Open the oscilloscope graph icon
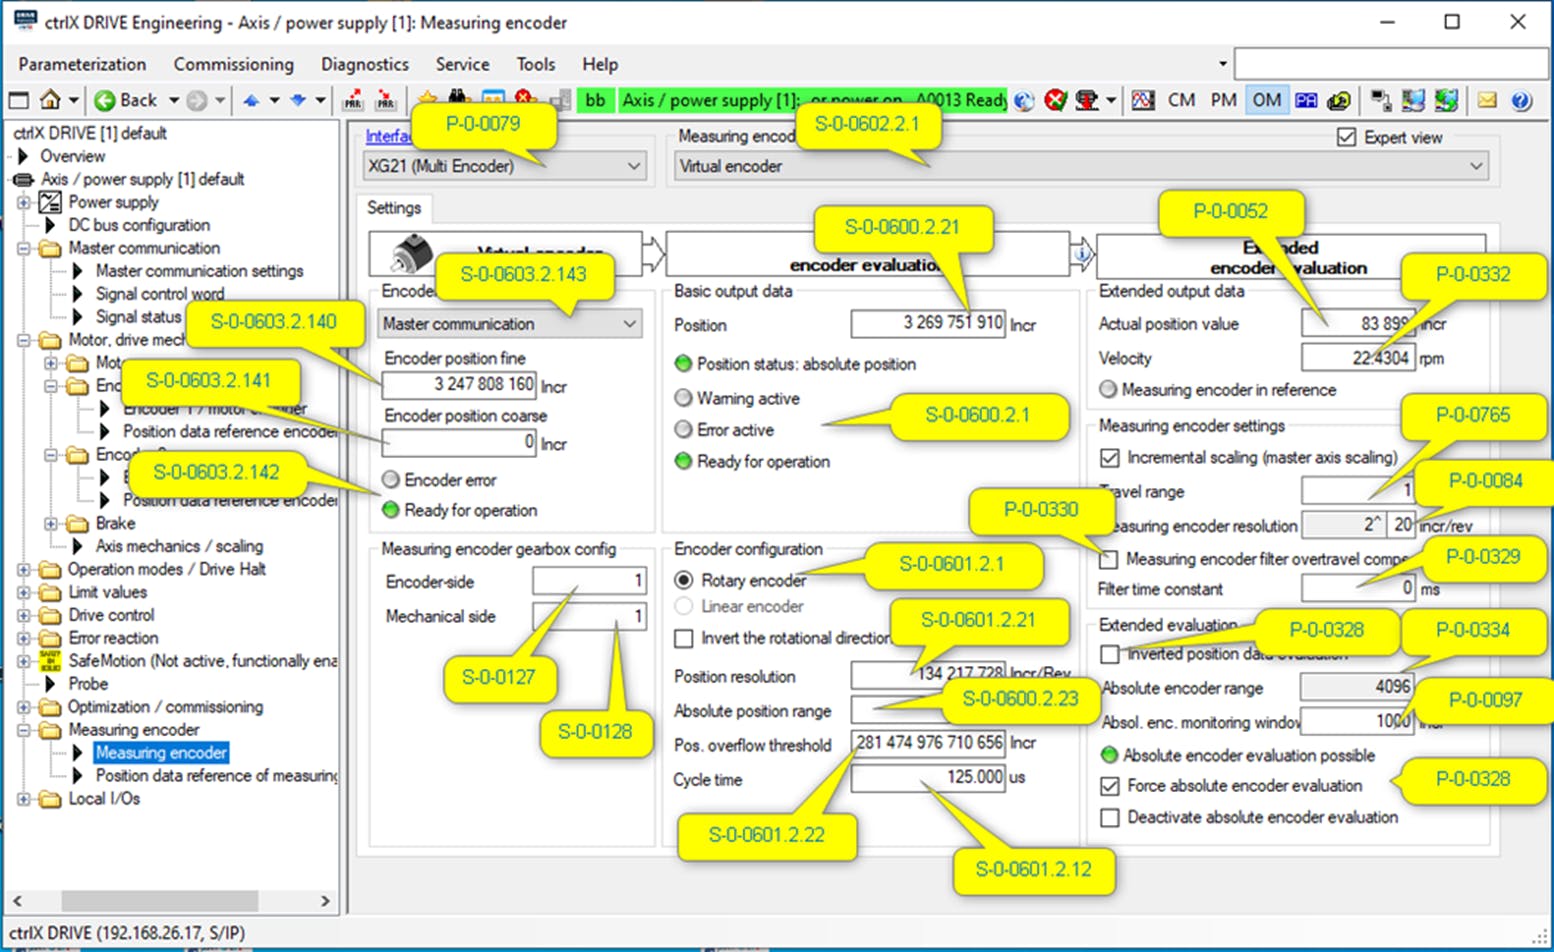Image resolution: width=1554 pixels, height=952 pixels. [x=1143, y=100]
